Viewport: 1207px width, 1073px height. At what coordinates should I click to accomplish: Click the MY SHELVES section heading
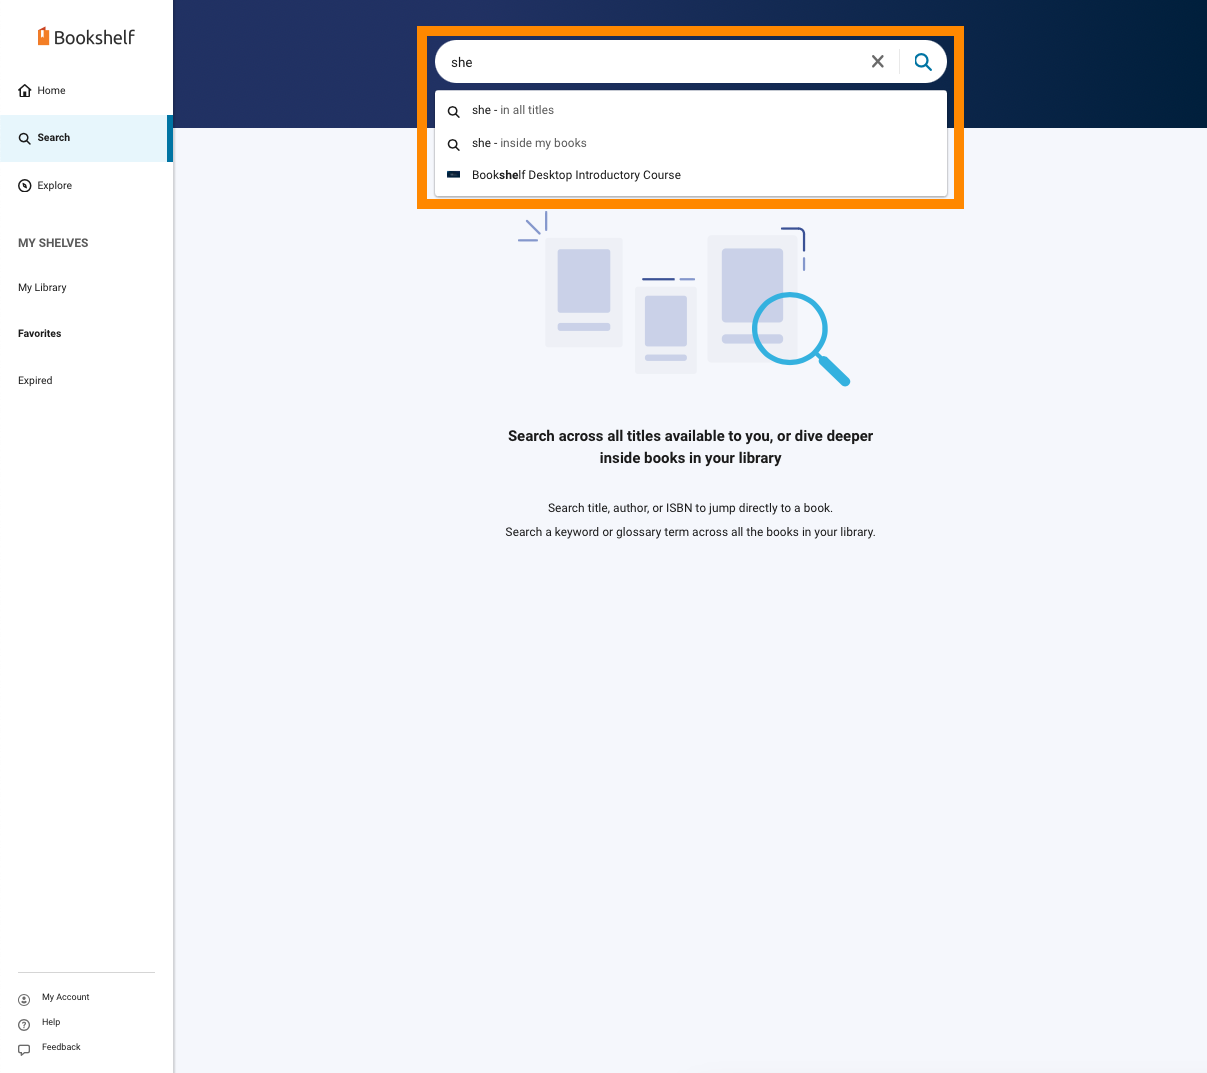click(53, 243)
